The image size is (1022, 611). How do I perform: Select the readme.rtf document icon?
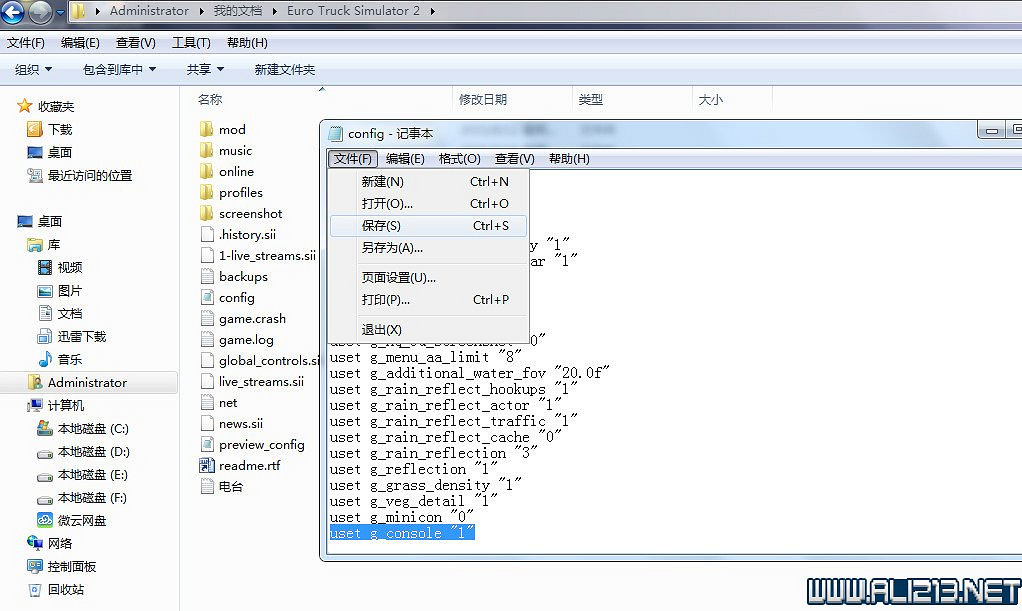(x=207, y=466)
